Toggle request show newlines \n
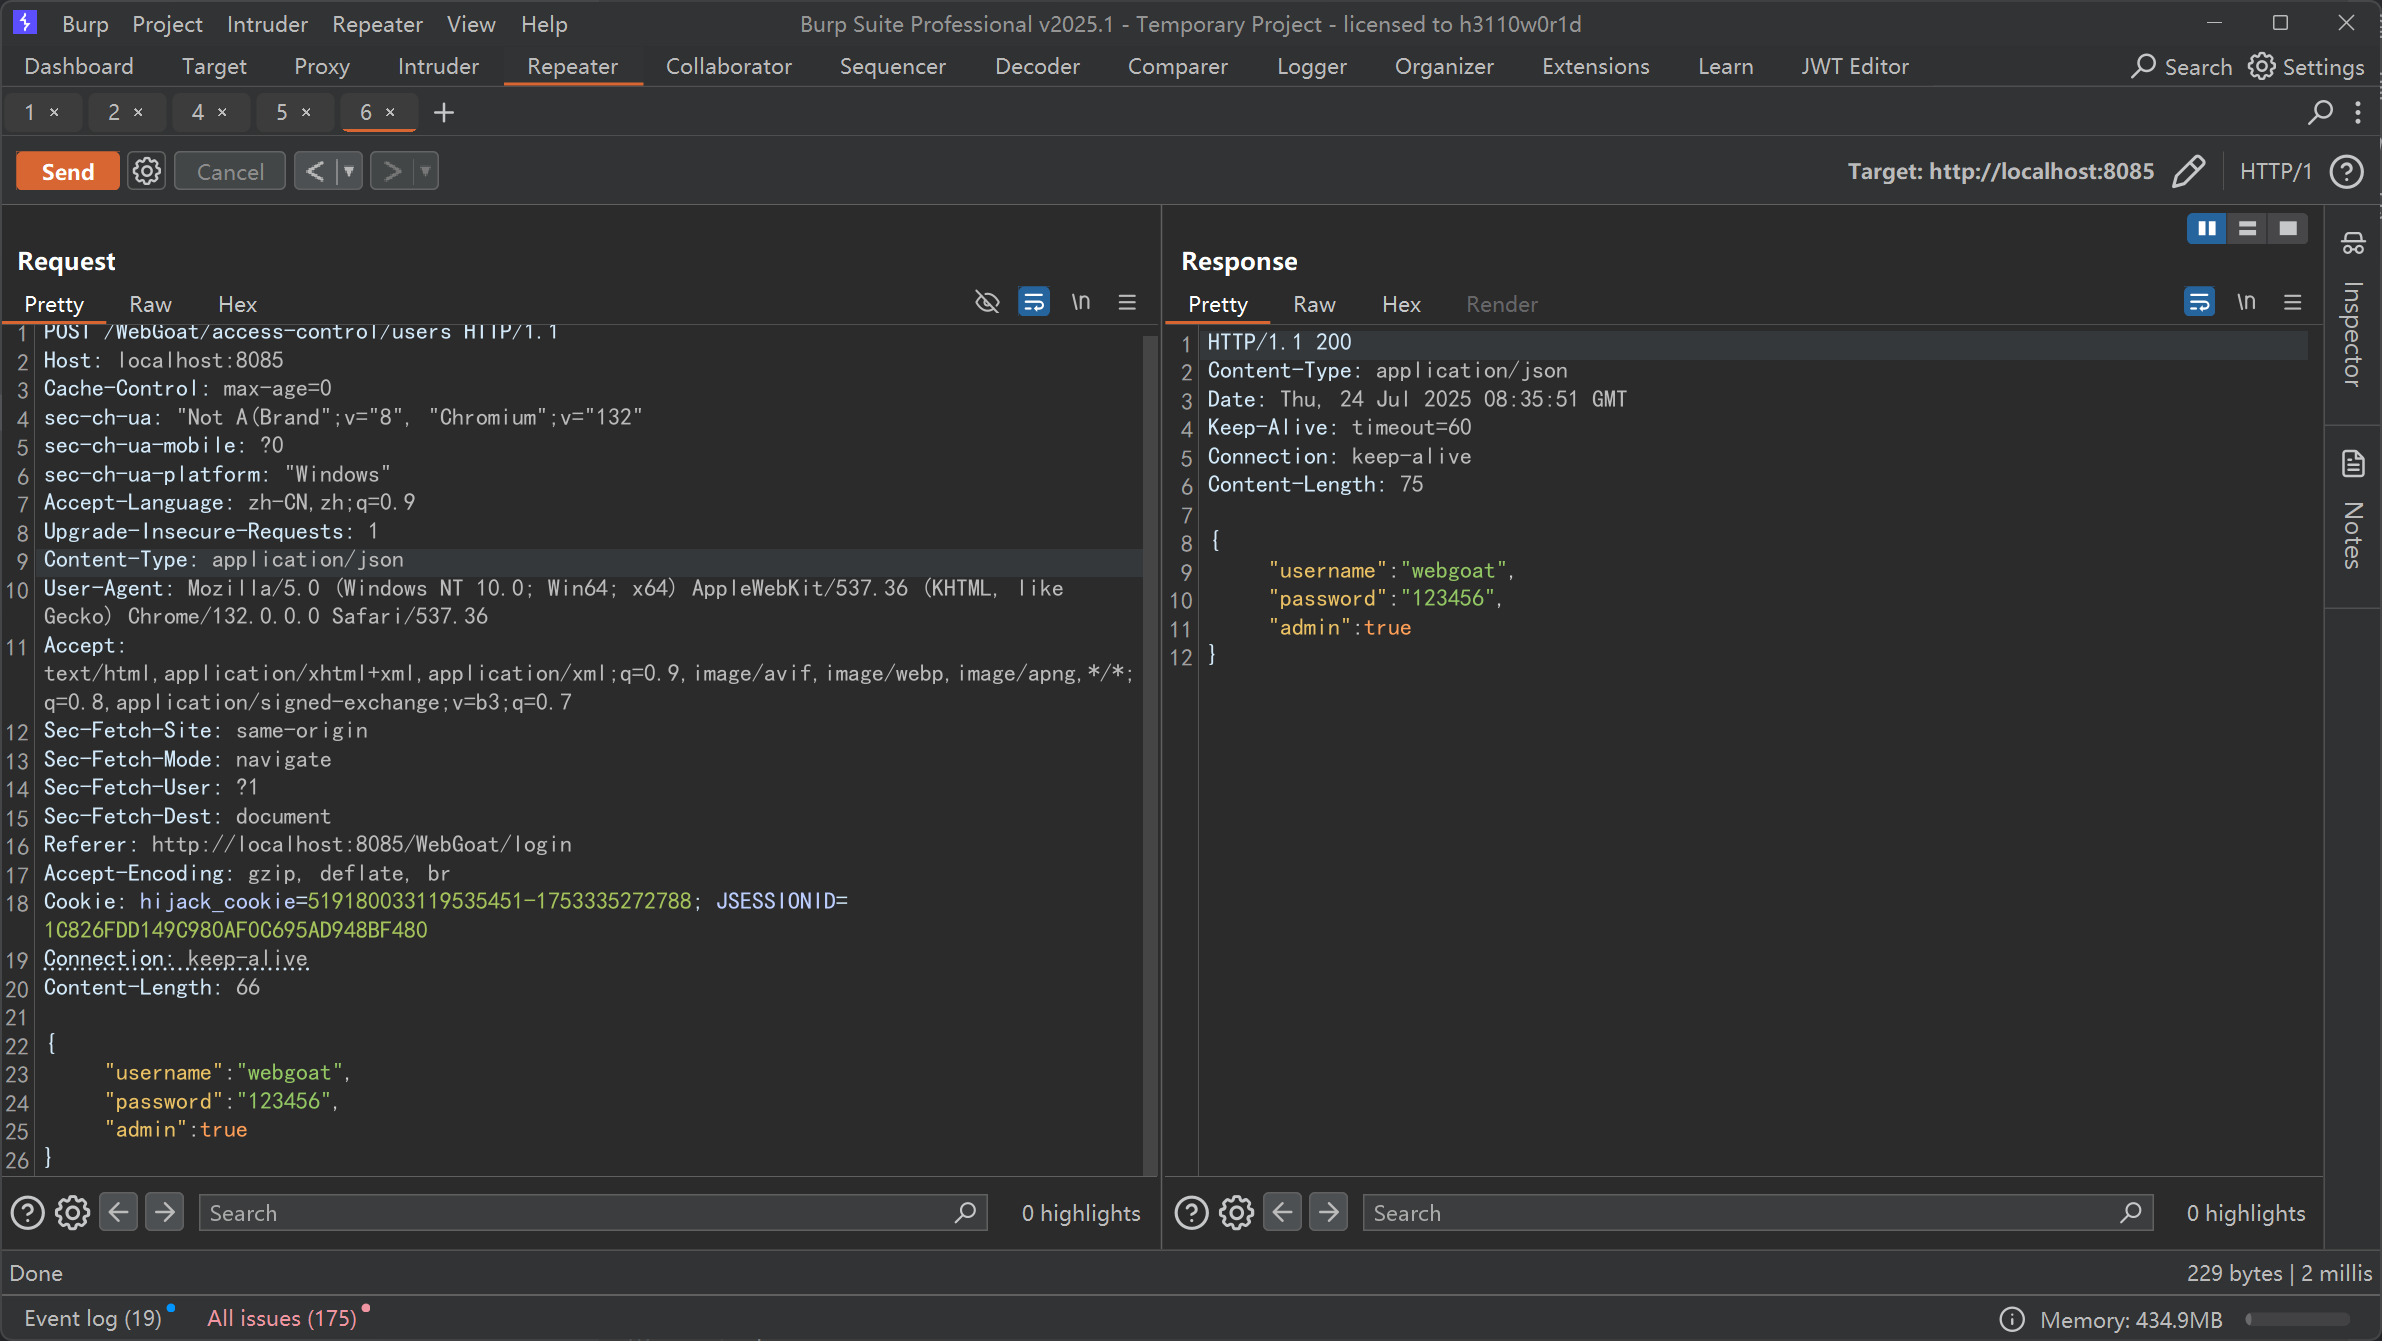 click(1081, 301)
